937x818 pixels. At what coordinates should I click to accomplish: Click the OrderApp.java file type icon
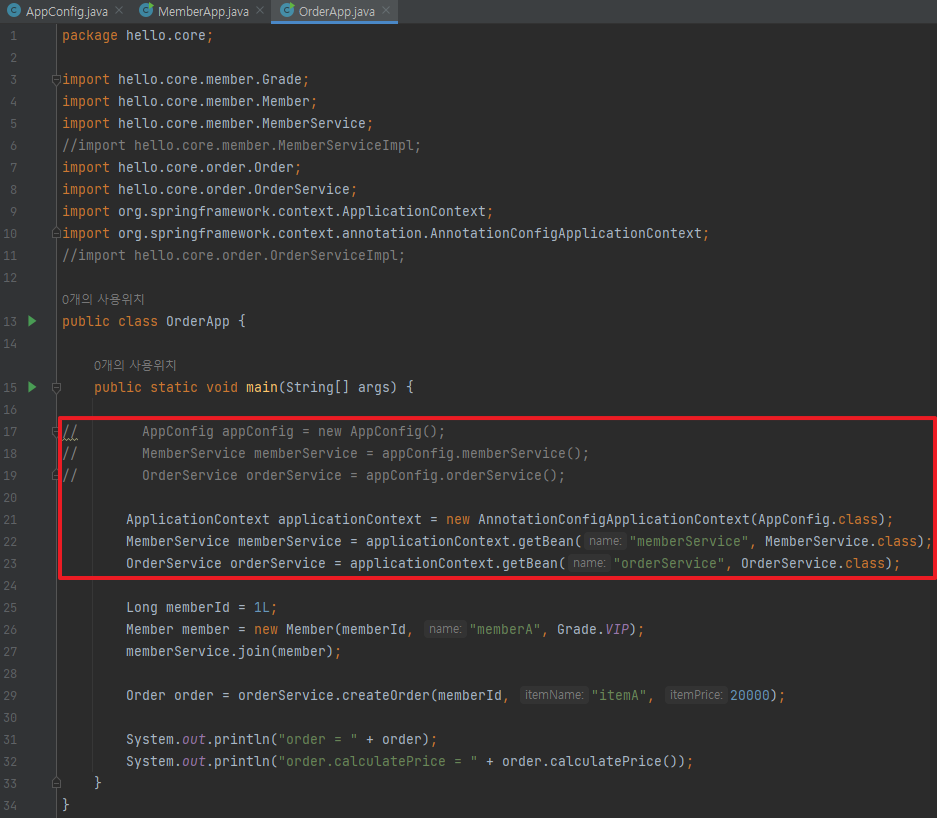point(287,10)
